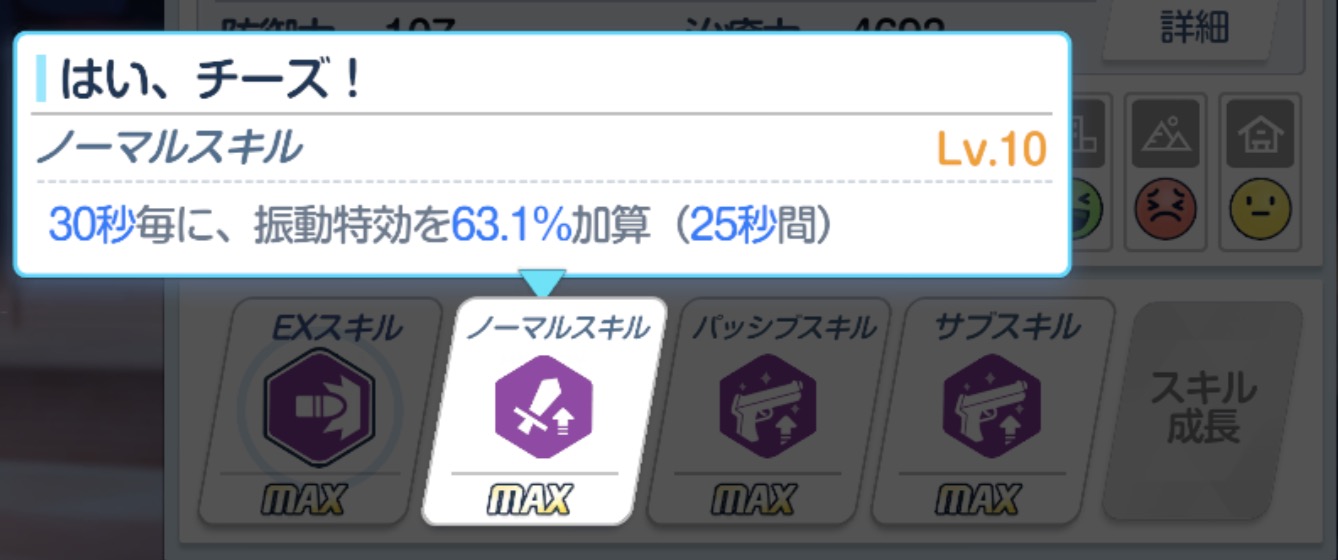Click the orange Lv.10 level text

tap(991, 150)
